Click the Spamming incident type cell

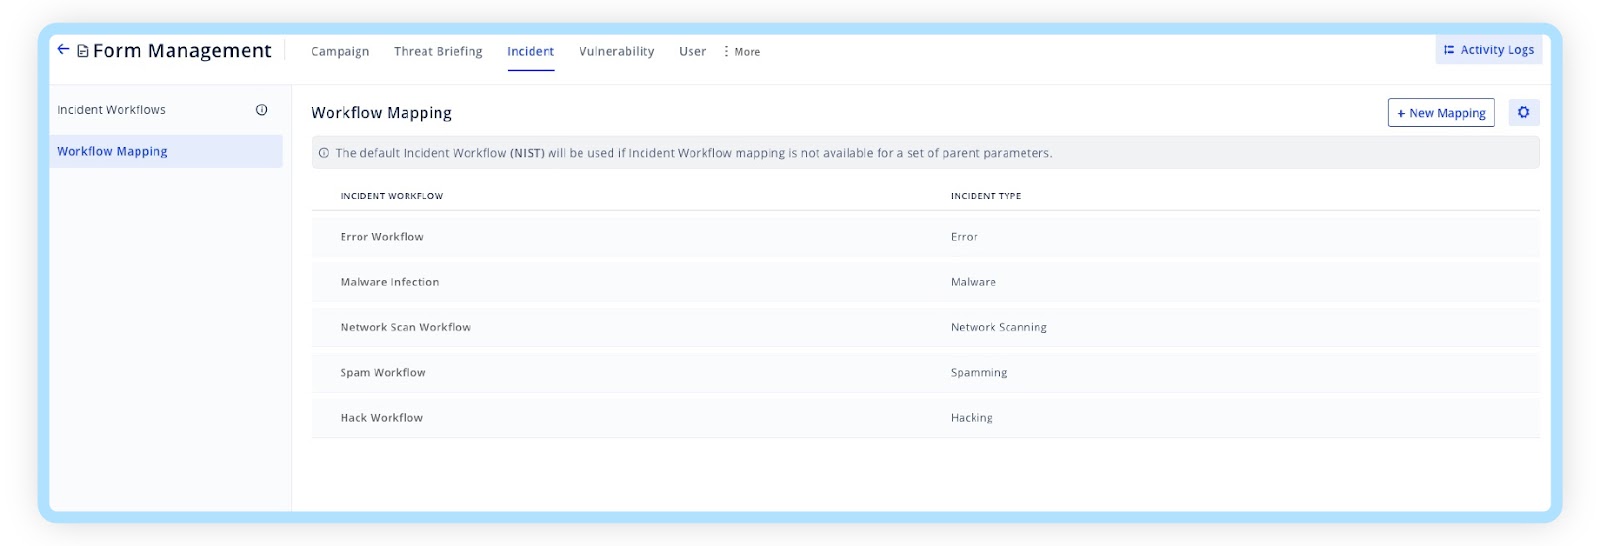click(x=979, y=373)
